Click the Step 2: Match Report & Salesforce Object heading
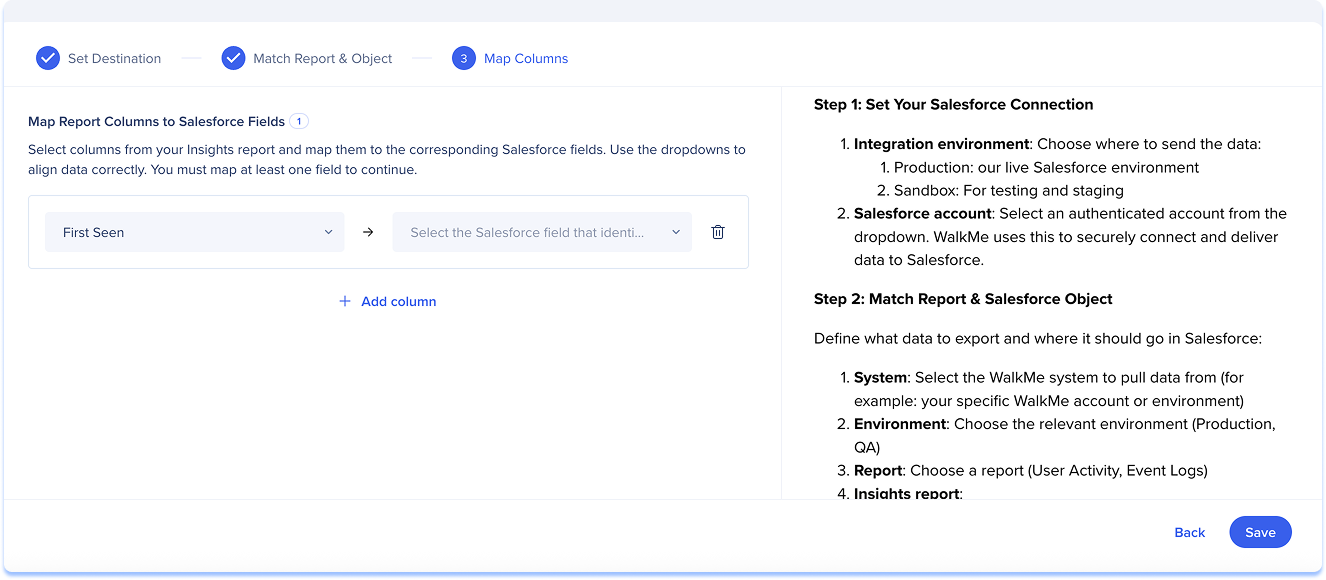 tap(963, 299)
